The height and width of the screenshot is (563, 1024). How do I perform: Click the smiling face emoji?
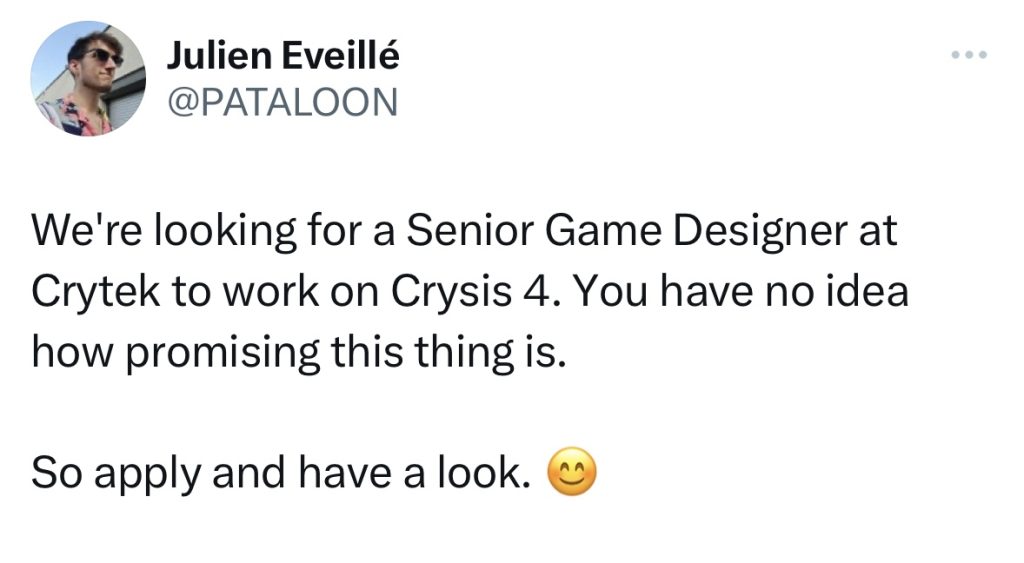click(571, 472)
